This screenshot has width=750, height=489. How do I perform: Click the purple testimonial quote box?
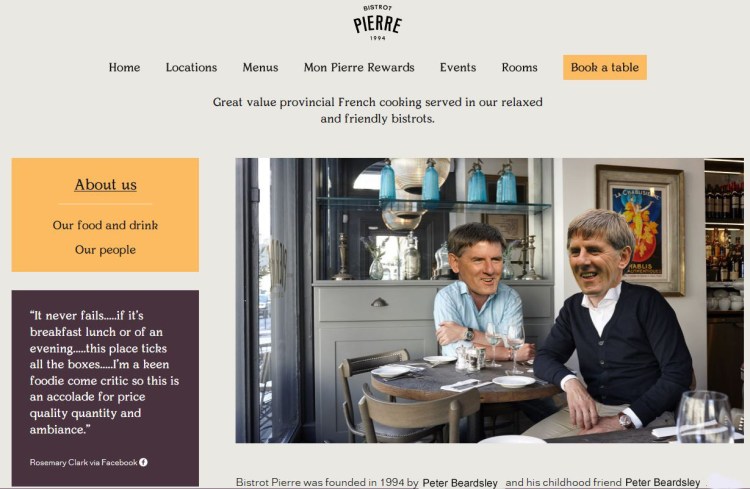pyautogui.click(x=105, y=388)
